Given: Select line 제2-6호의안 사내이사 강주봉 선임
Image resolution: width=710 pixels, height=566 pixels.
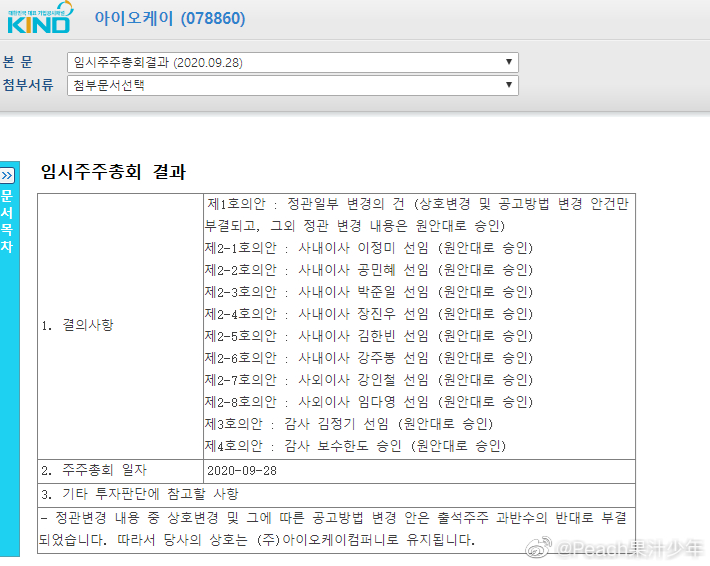Looking at the screenshot, I should tap(369, 358).
